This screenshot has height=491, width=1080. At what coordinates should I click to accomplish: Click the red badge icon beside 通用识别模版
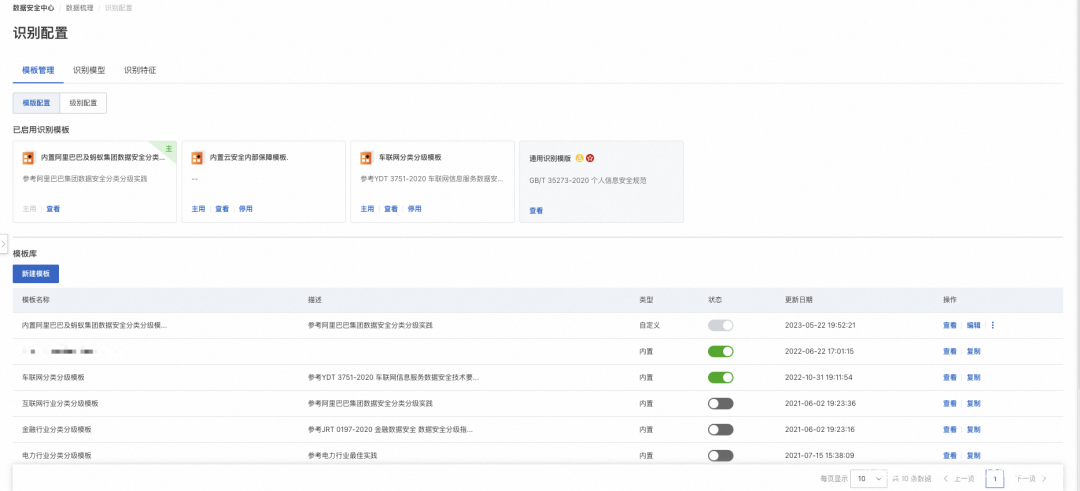590,158
